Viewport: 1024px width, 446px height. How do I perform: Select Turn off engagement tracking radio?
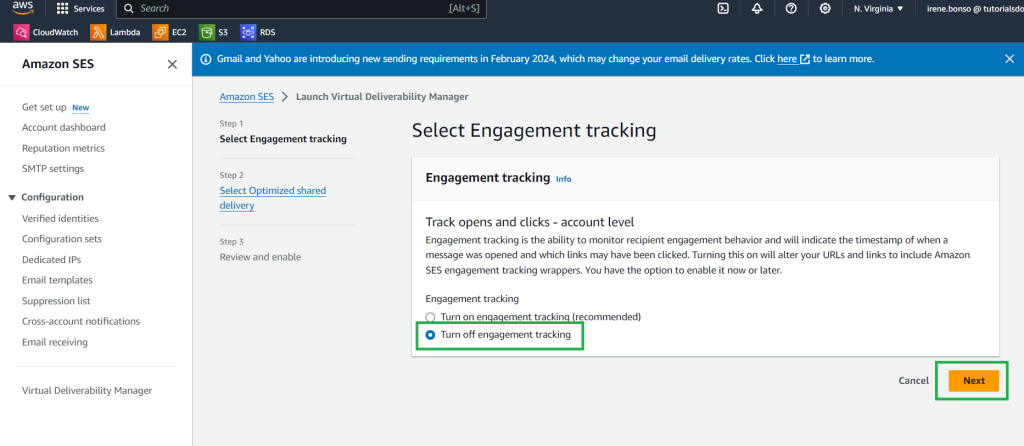click(430, 335)
